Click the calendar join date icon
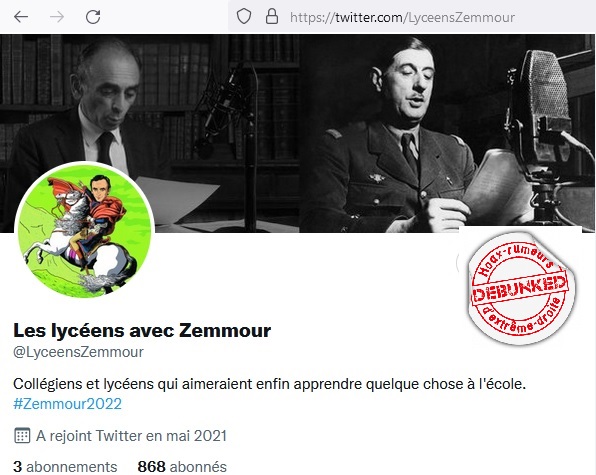Screen dimensions: 596x475 point(22,435)
